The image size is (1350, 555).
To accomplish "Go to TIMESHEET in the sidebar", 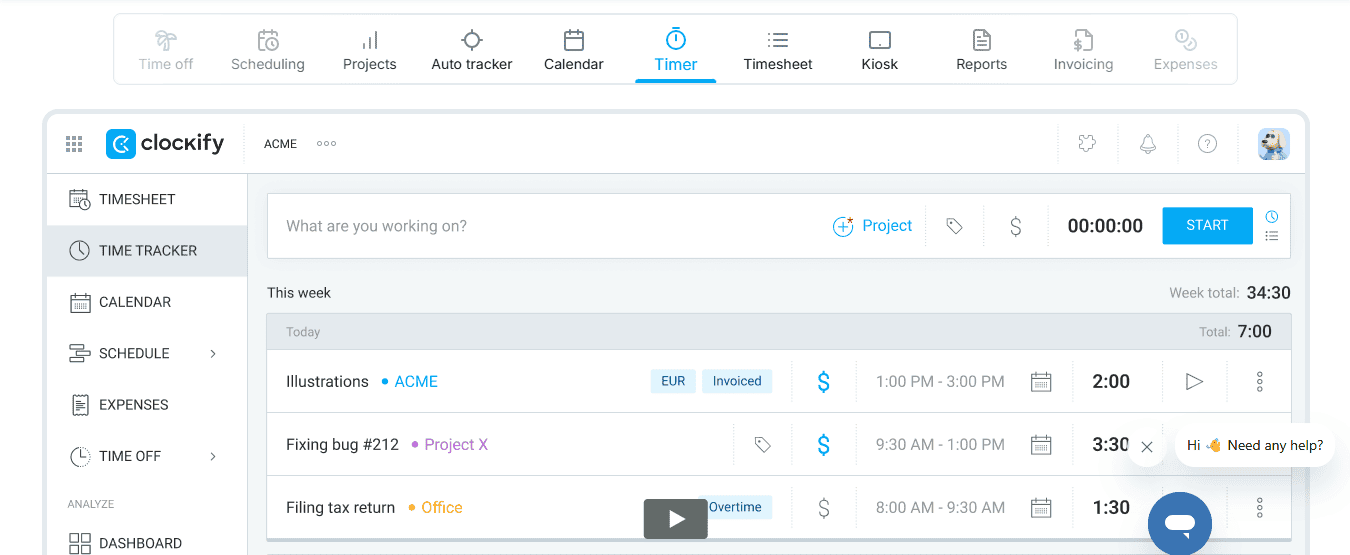I will [x=147, y=199].
